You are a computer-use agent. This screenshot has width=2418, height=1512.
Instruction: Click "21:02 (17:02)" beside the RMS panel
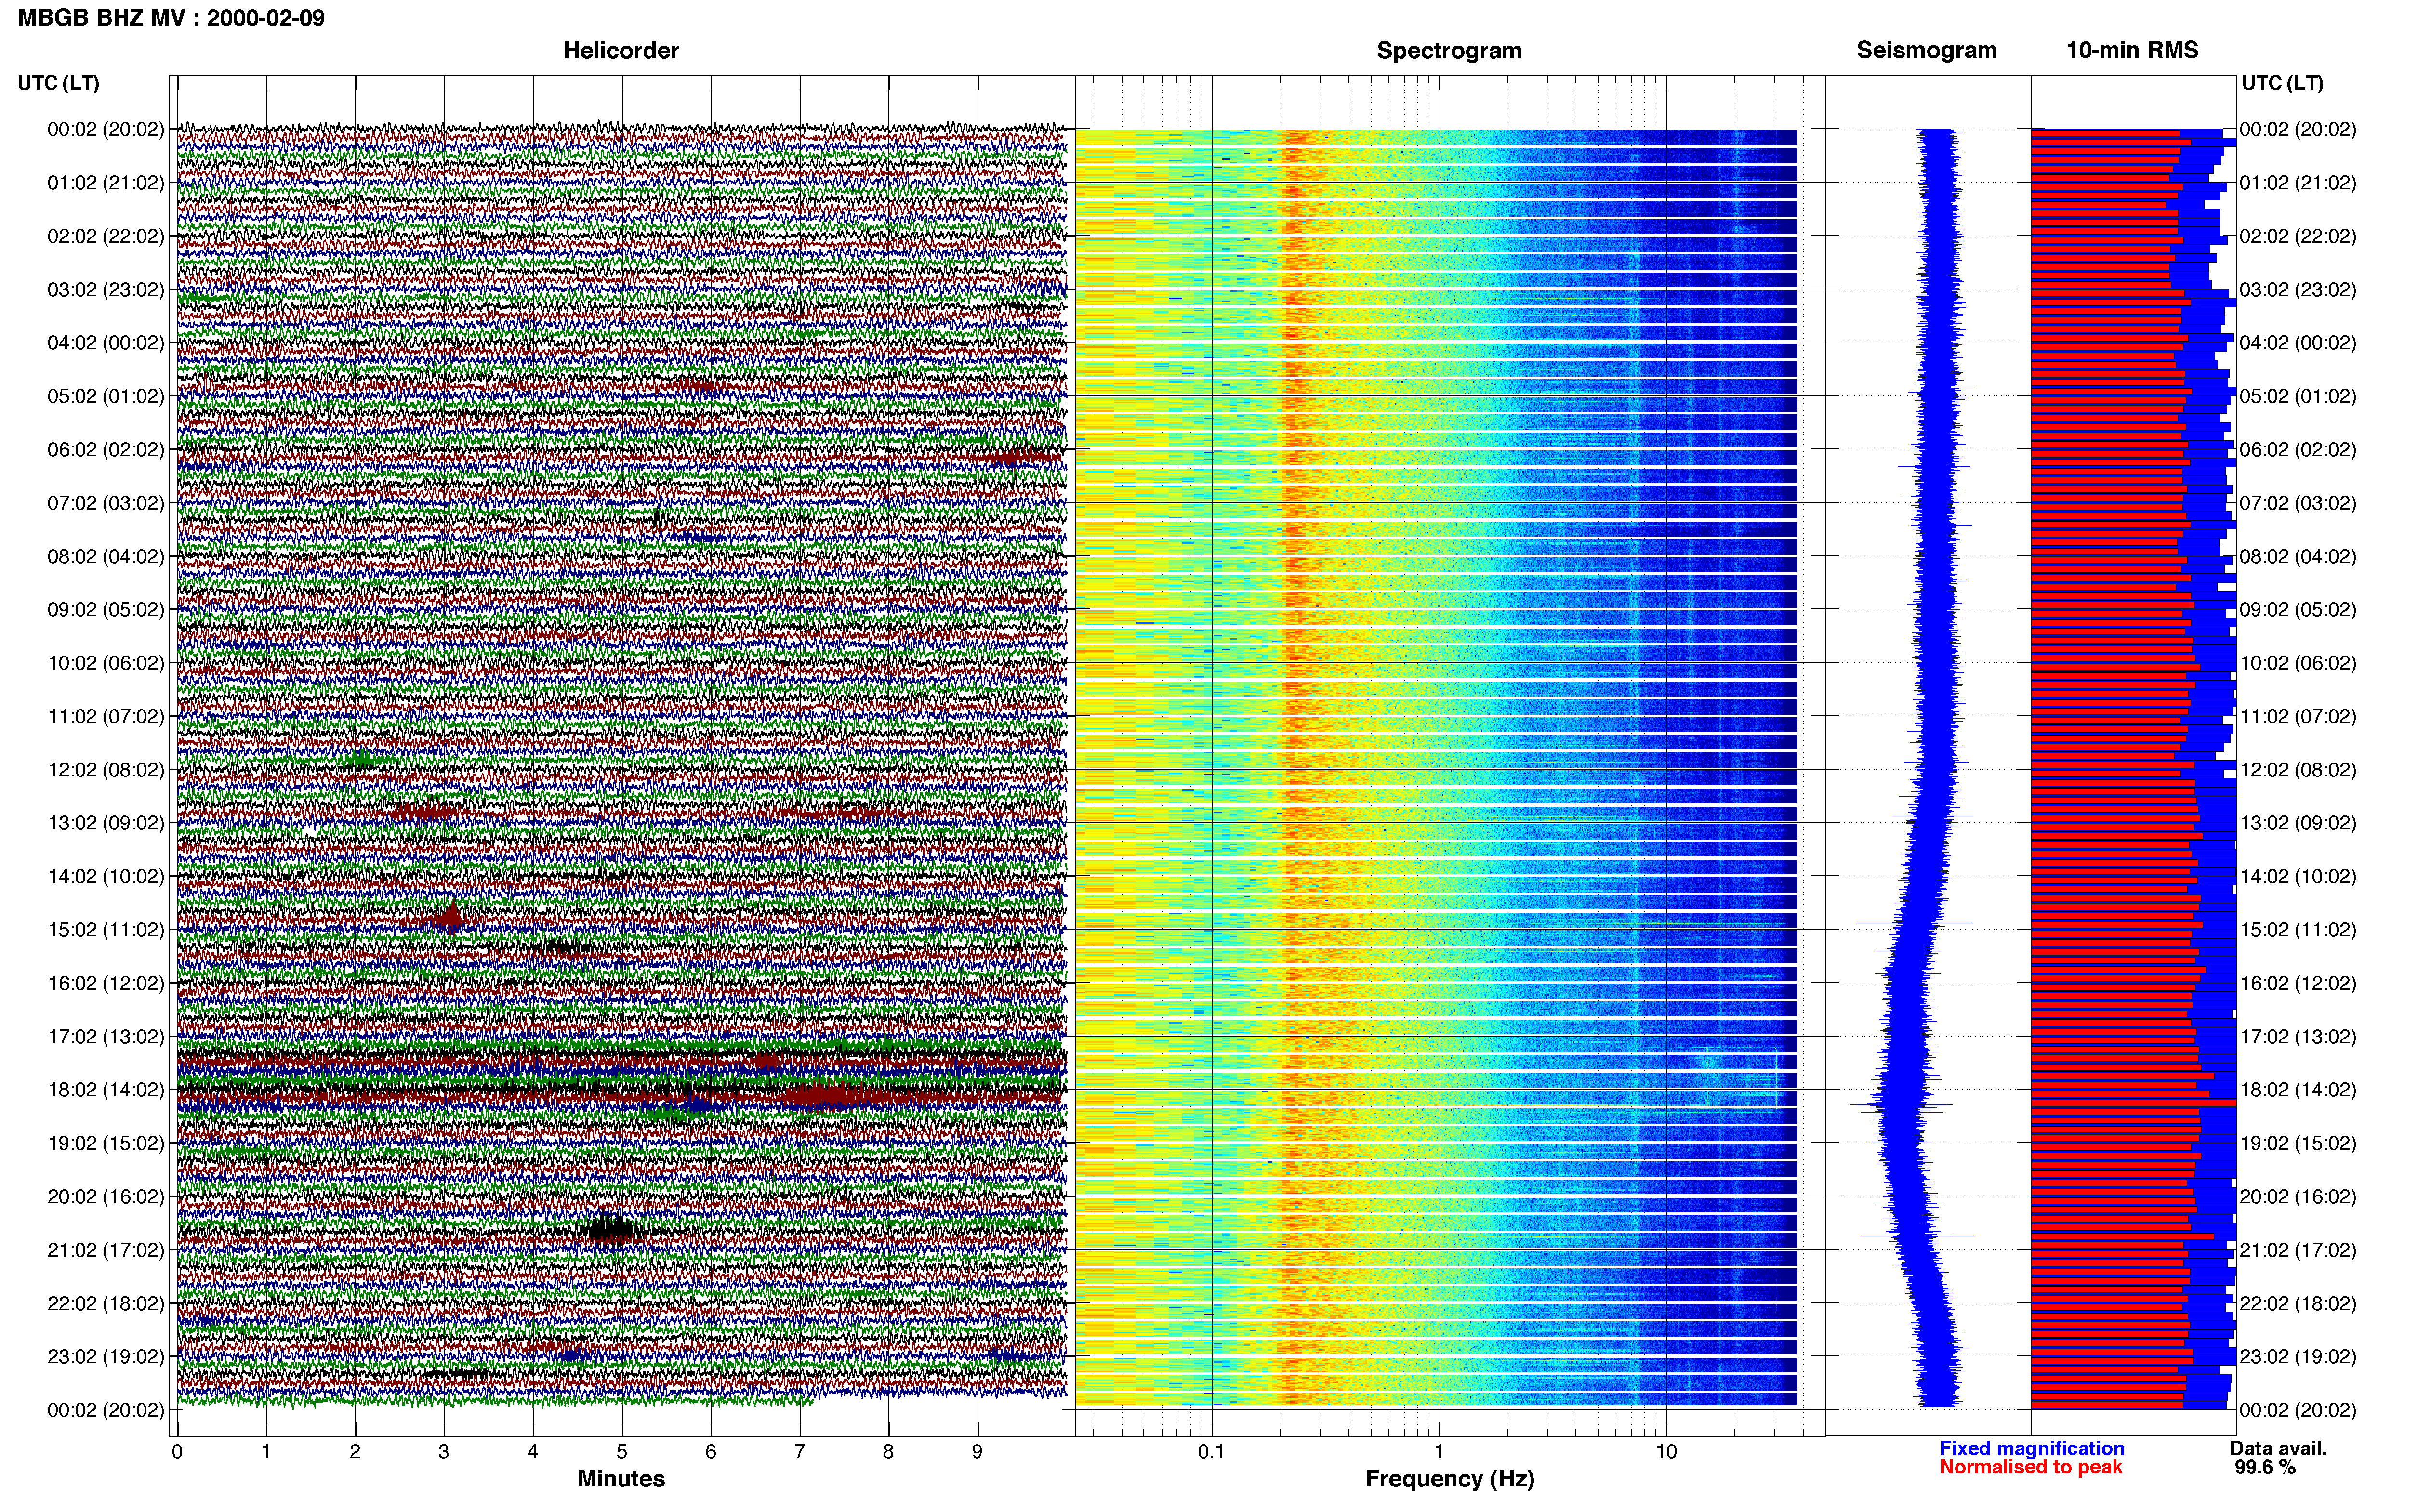2298,1250
